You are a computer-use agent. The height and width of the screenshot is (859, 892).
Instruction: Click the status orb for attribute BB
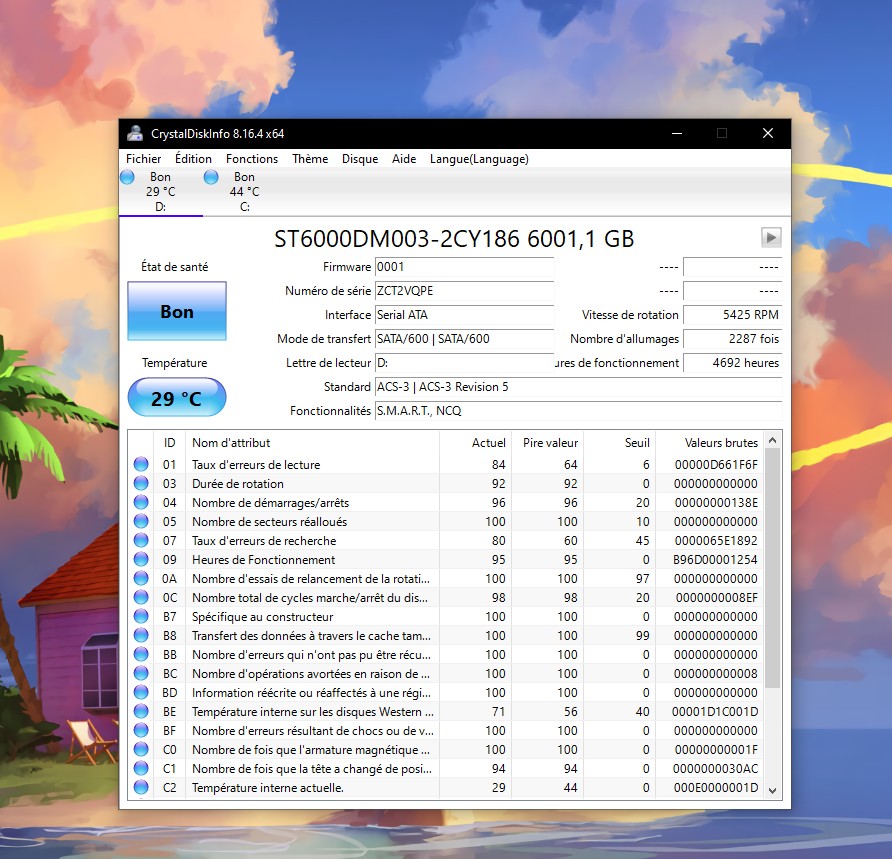click(141, 654)
